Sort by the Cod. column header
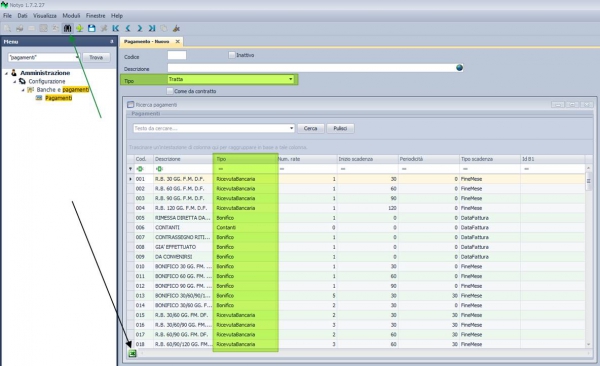The height and width of the screenshot is (366, 600). [x=143, y=159]
